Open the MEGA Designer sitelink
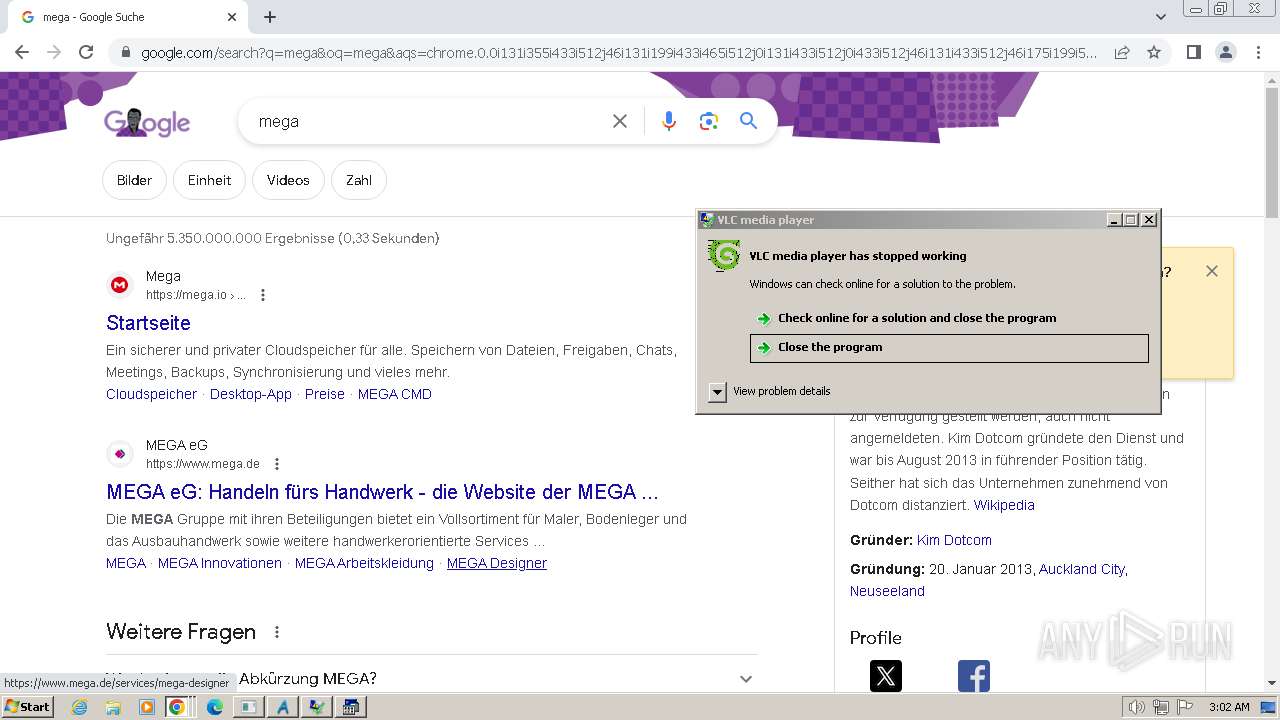Viewport: 1280px width, 720px height. click(x=497, y=563)
